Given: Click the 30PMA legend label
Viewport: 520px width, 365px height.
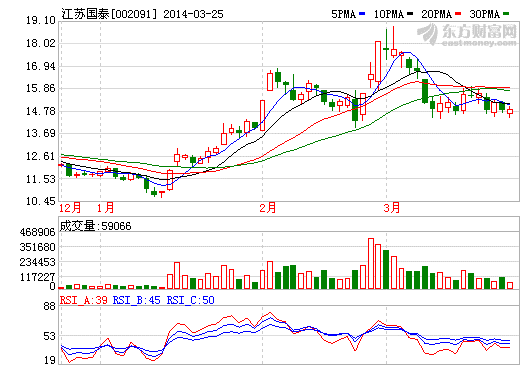Looking at the screenshot, I should (485, 14).
